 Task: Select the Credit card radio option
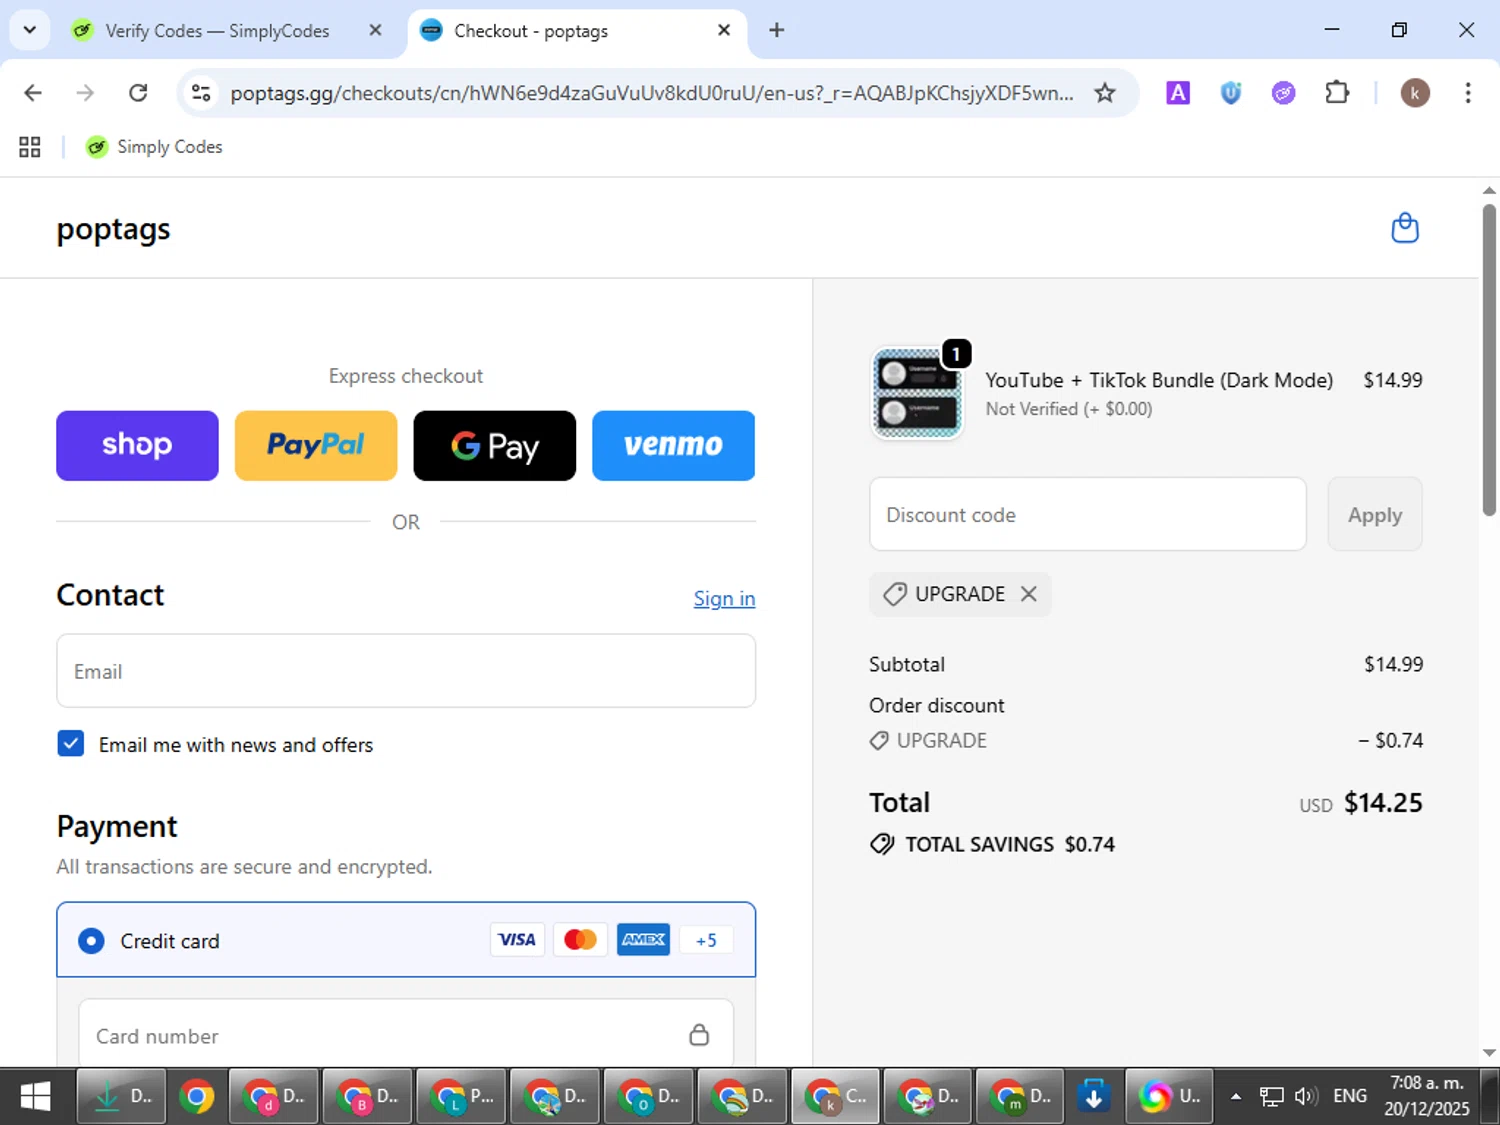(x=91, y=941)
